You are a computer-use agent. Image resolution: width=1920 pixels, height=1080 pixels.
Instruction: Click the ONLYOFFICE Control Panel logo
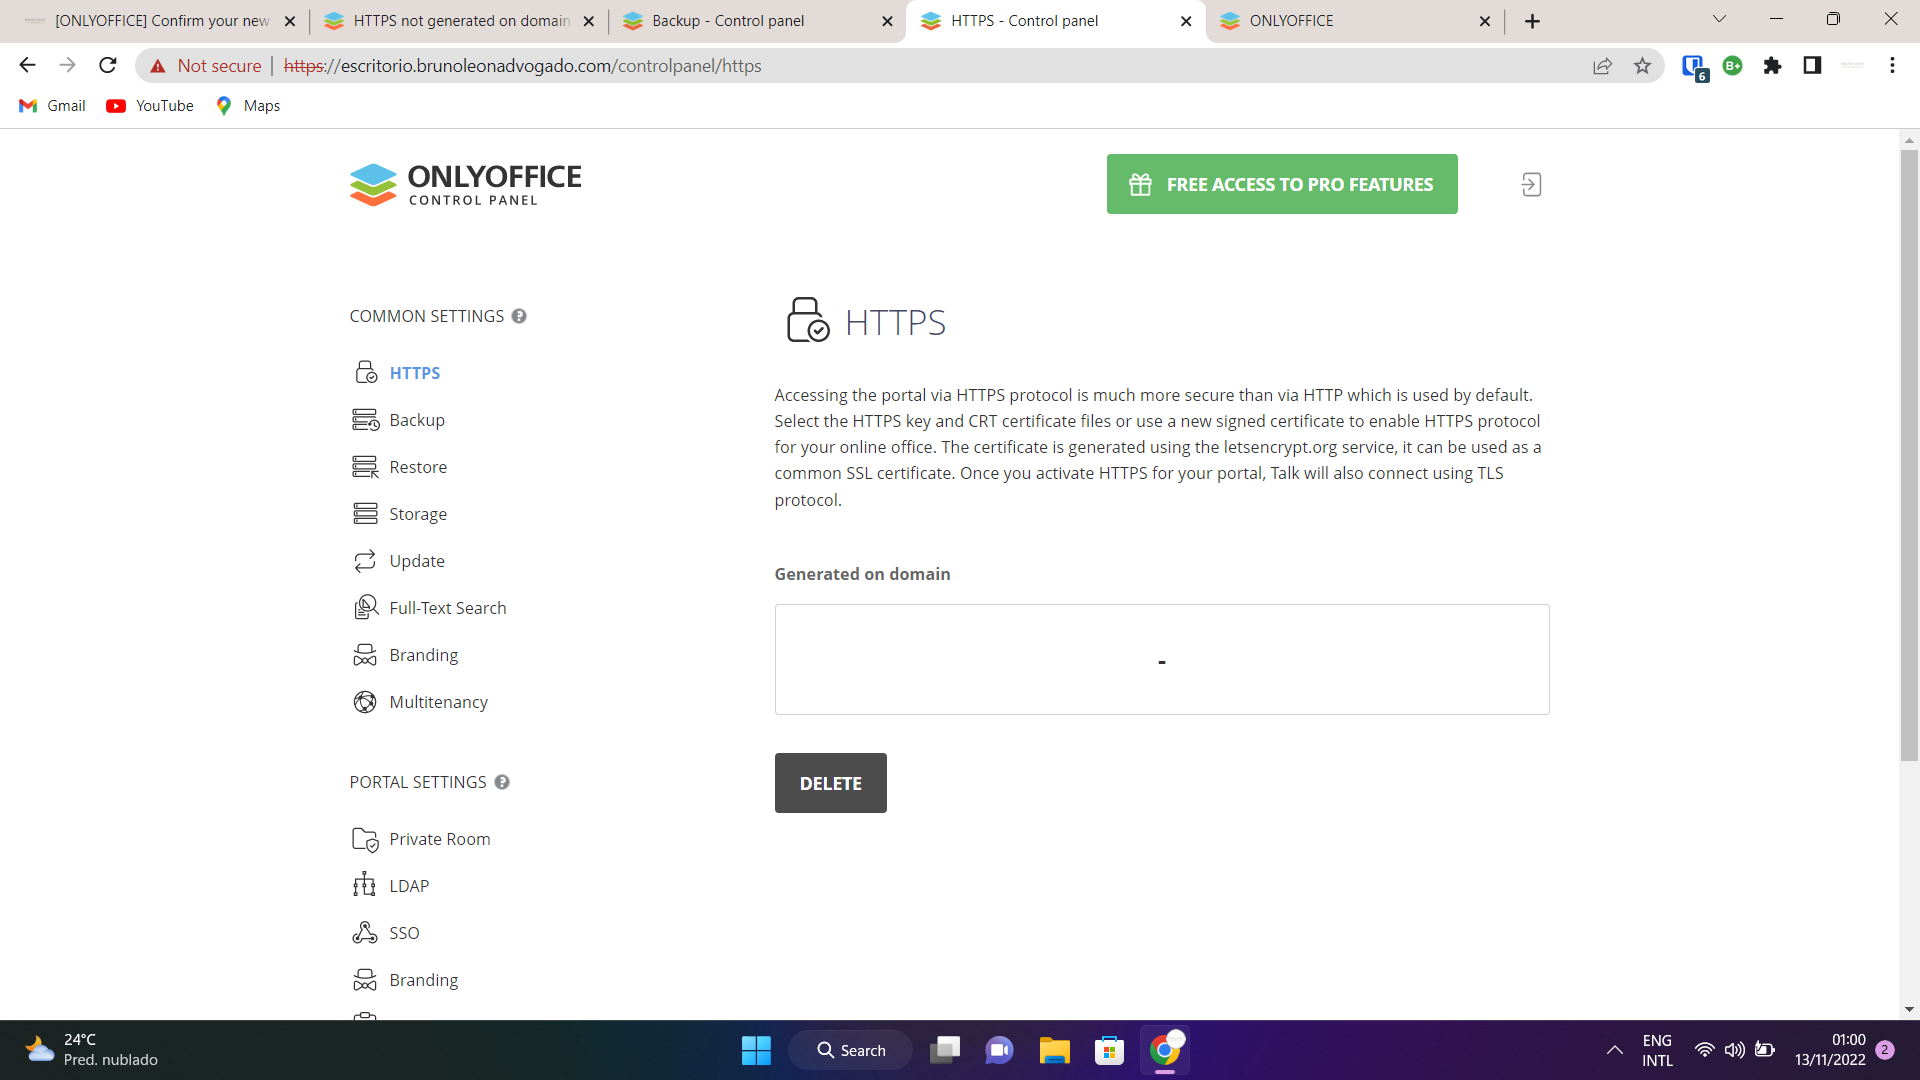[x=466, y=185]
